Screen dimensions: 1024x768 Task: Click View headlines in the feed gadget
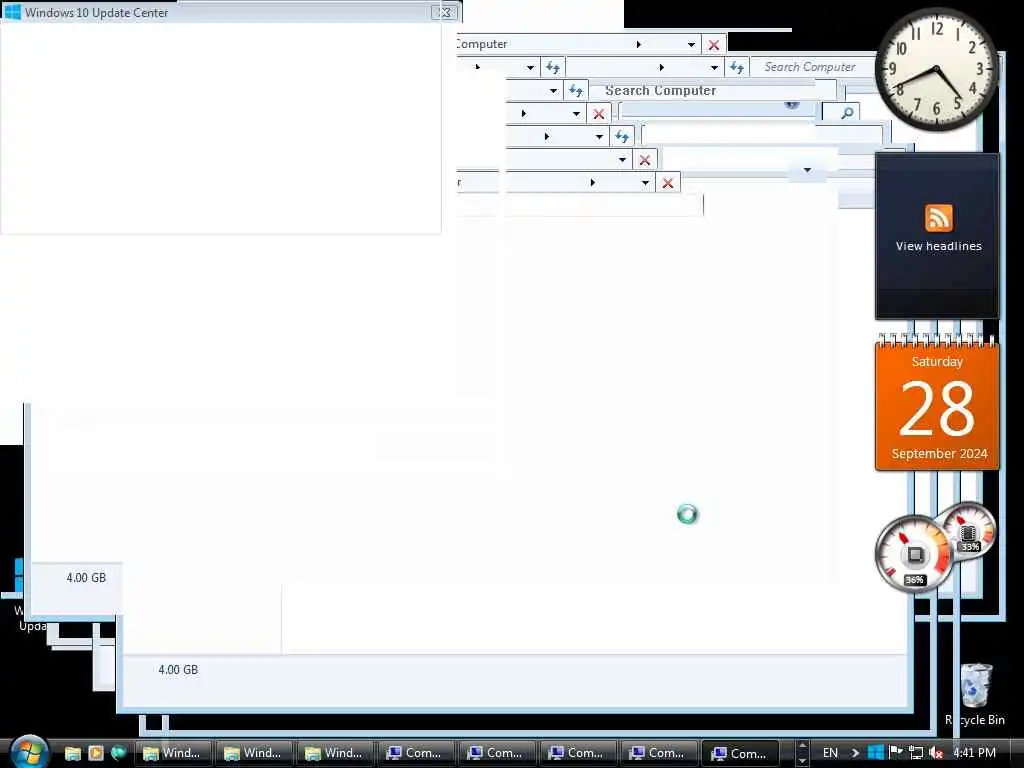(x=938, y=246)
